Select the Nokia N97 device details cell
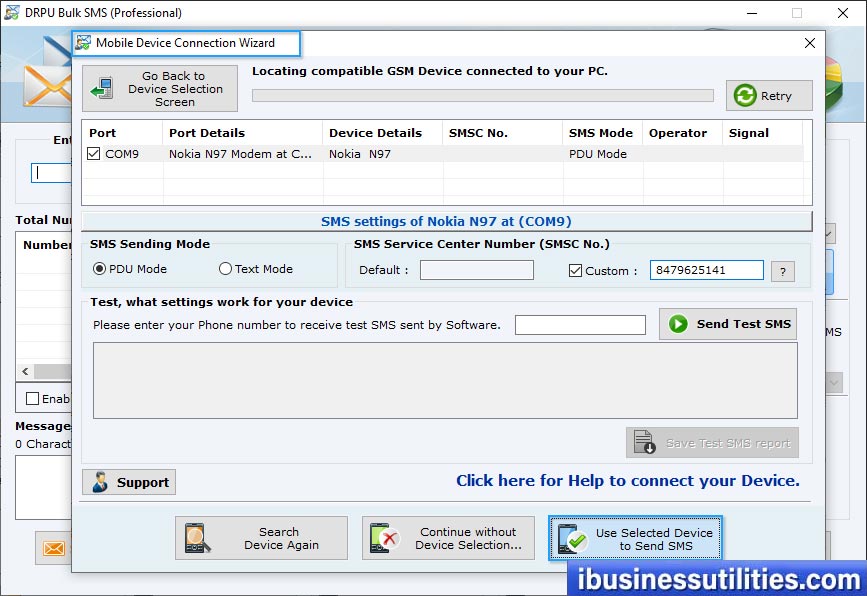This screenshot has height=596, width=867. pyautogui.click(x=383, y=154)
